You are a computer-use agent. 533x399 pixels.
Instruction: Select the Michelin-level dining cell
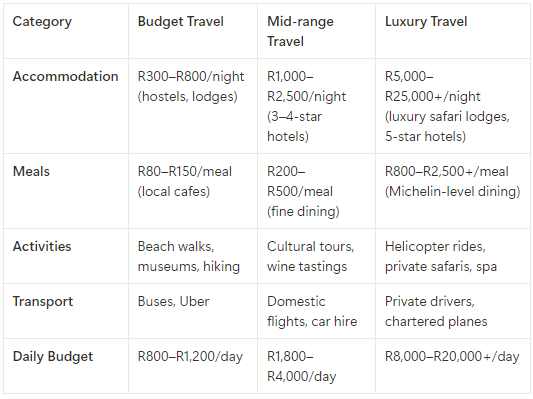tap(453, 191)
